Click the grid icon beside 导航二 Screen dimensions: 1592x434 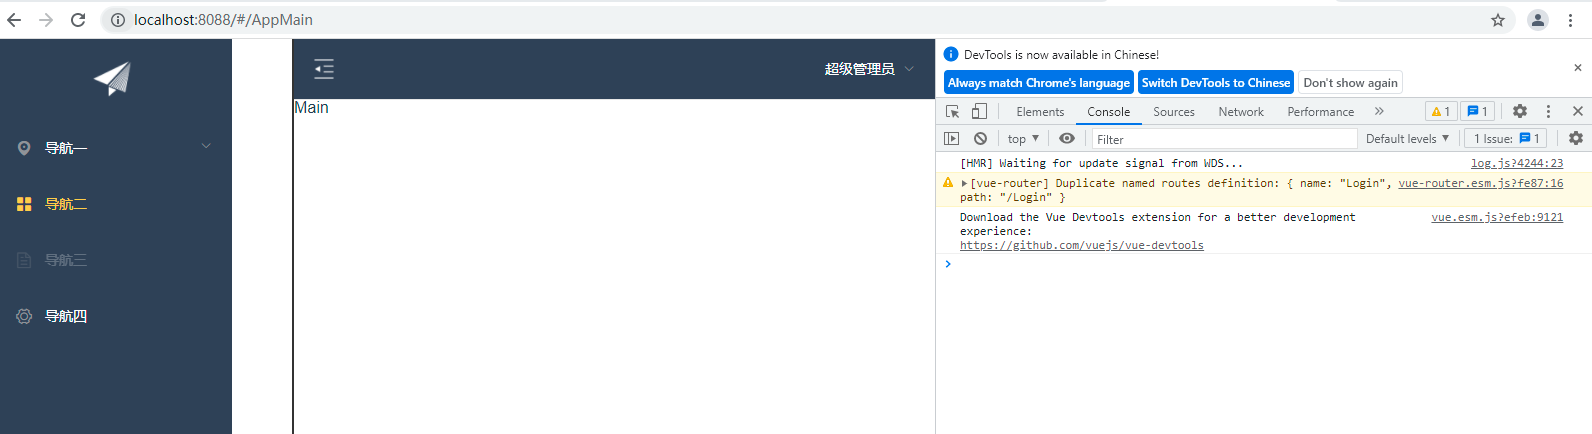tap(24, 204)
